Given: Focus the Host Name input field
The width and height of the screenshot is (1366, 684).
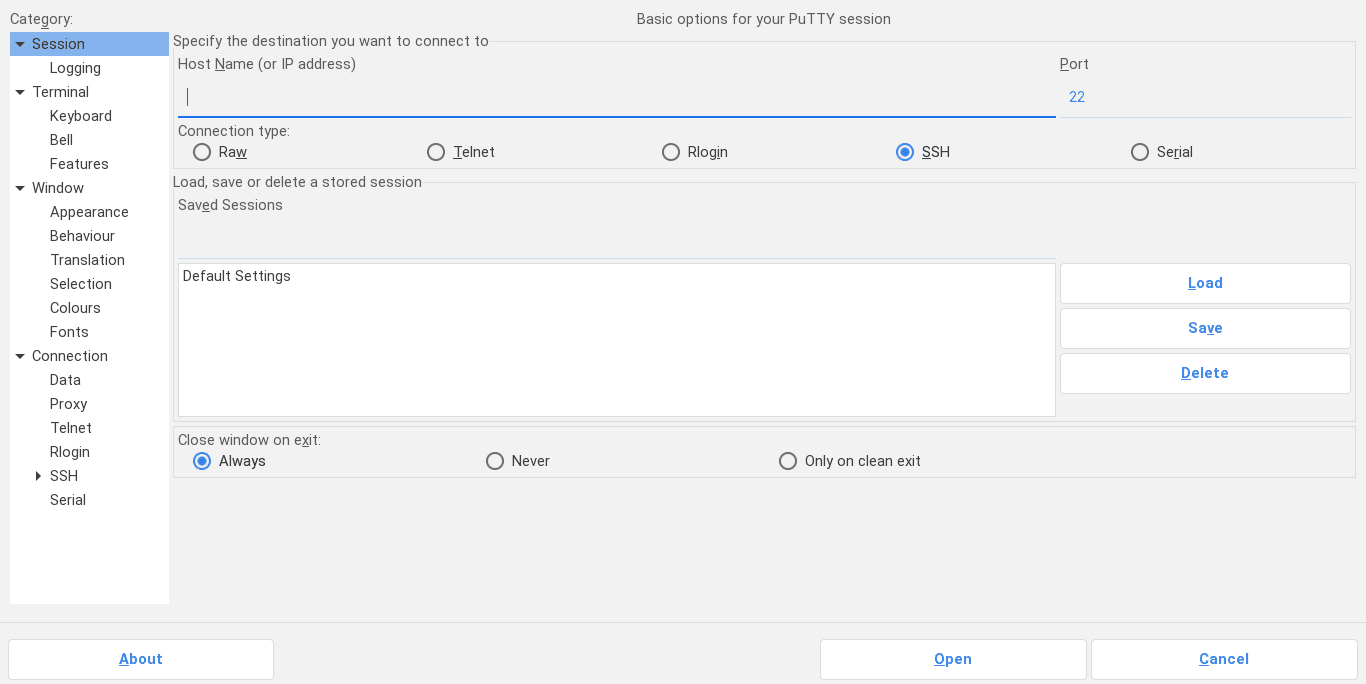Looking at the screenshot, I should [617, 97].
